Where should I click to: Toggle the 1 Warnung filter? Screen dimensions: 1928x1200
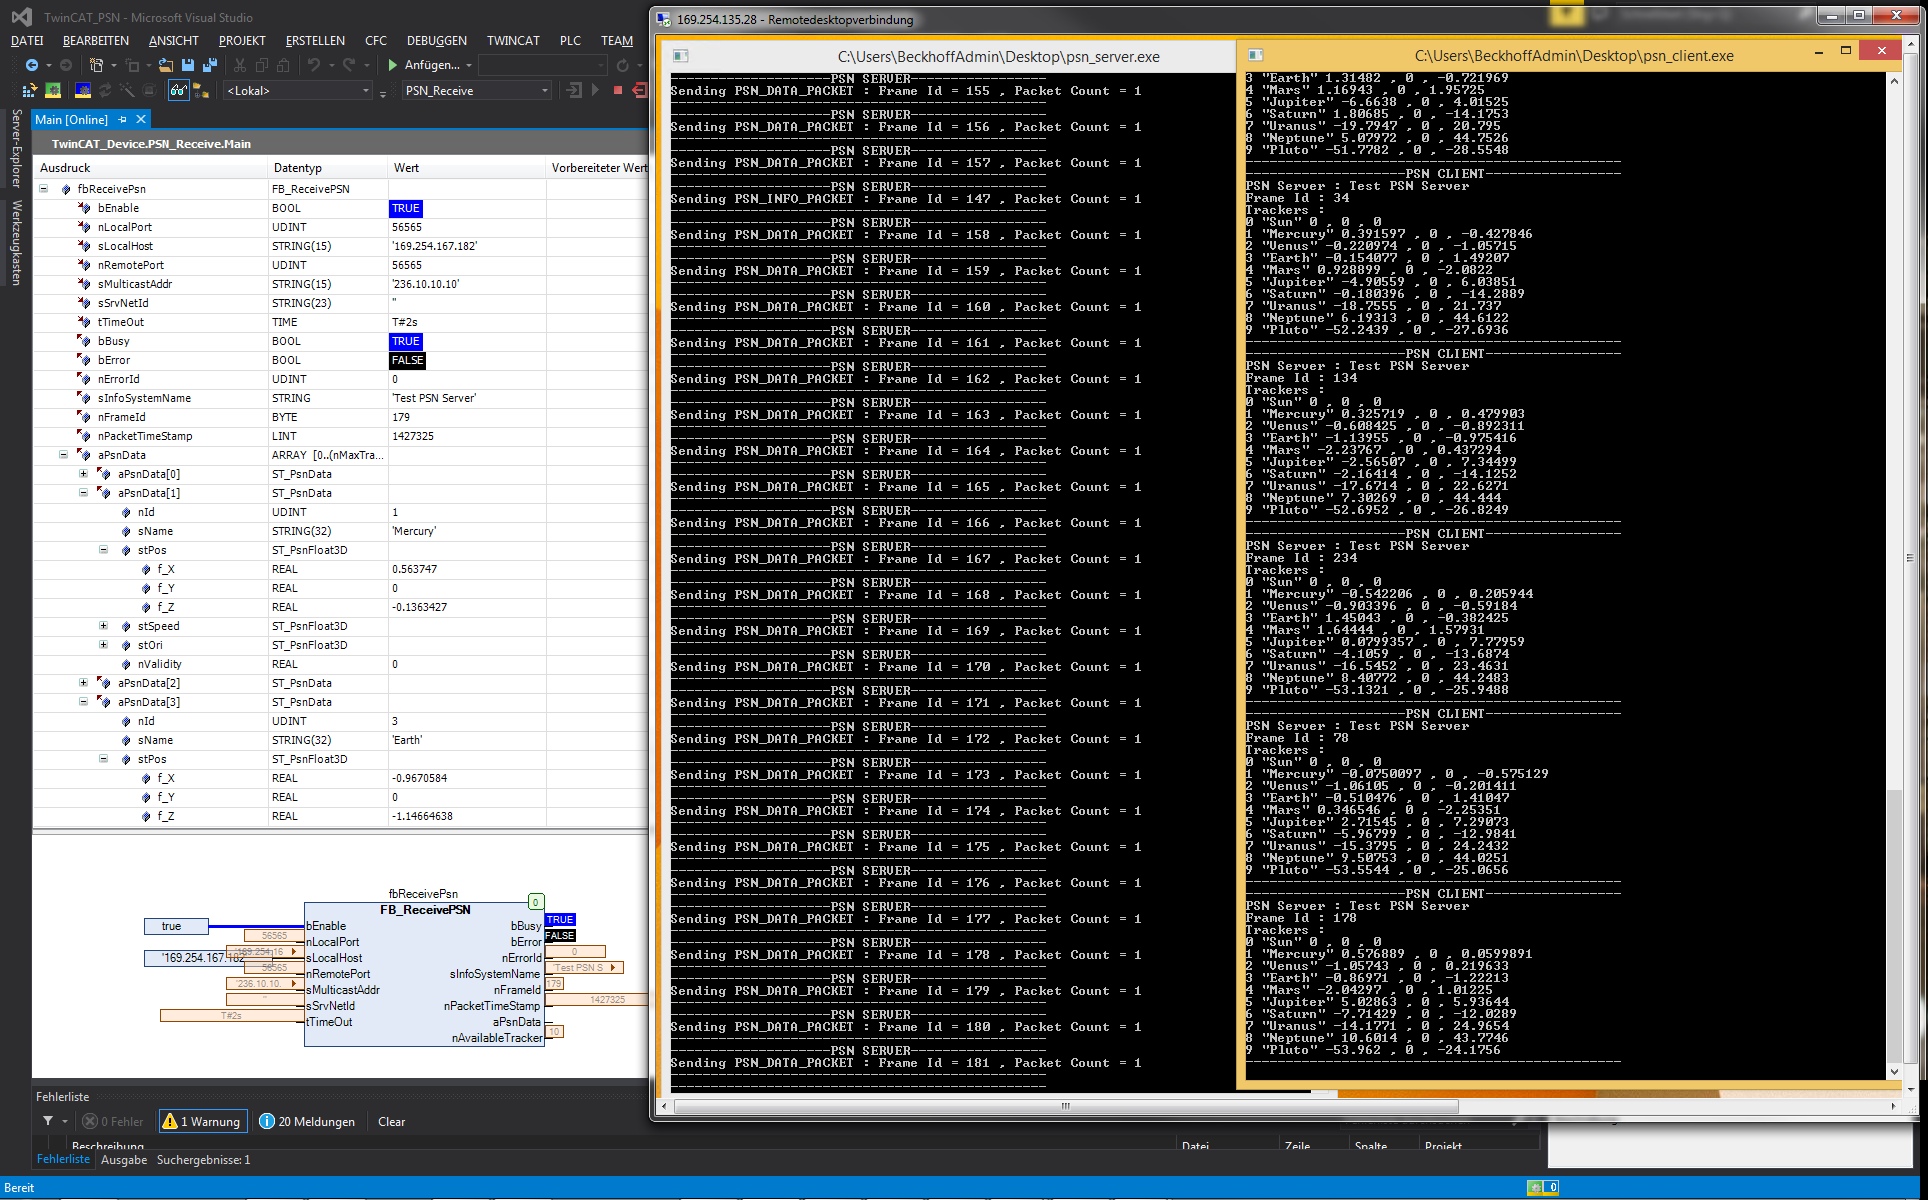pos(201,1121)
